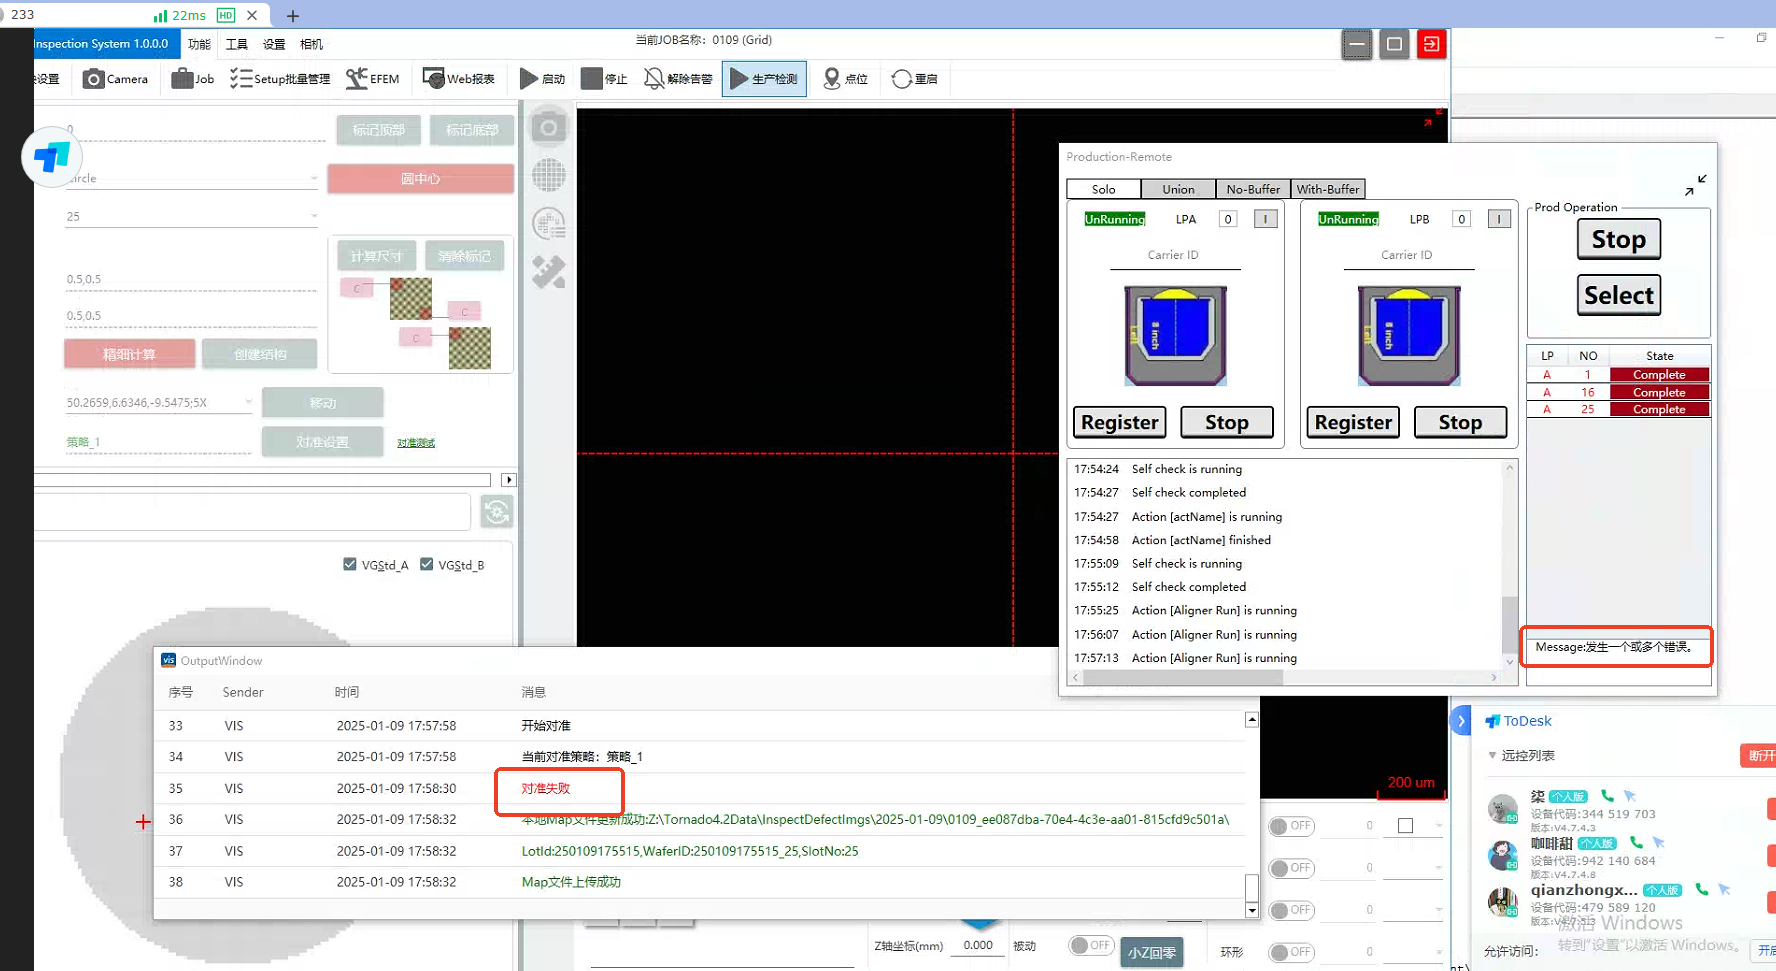Open the 点位 location pin tool
The image size is (1776, 971).
point(845,79)
